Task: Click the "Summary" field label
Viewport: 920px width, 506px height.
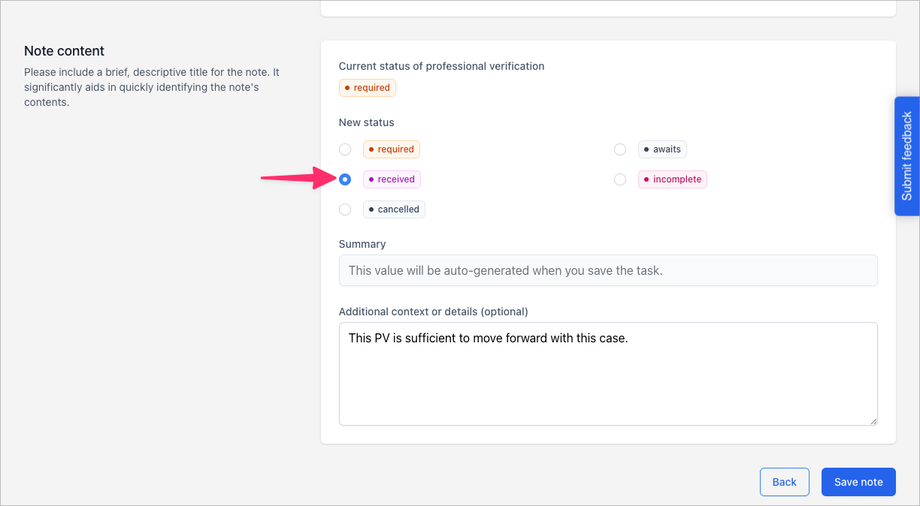Action: 362,244
